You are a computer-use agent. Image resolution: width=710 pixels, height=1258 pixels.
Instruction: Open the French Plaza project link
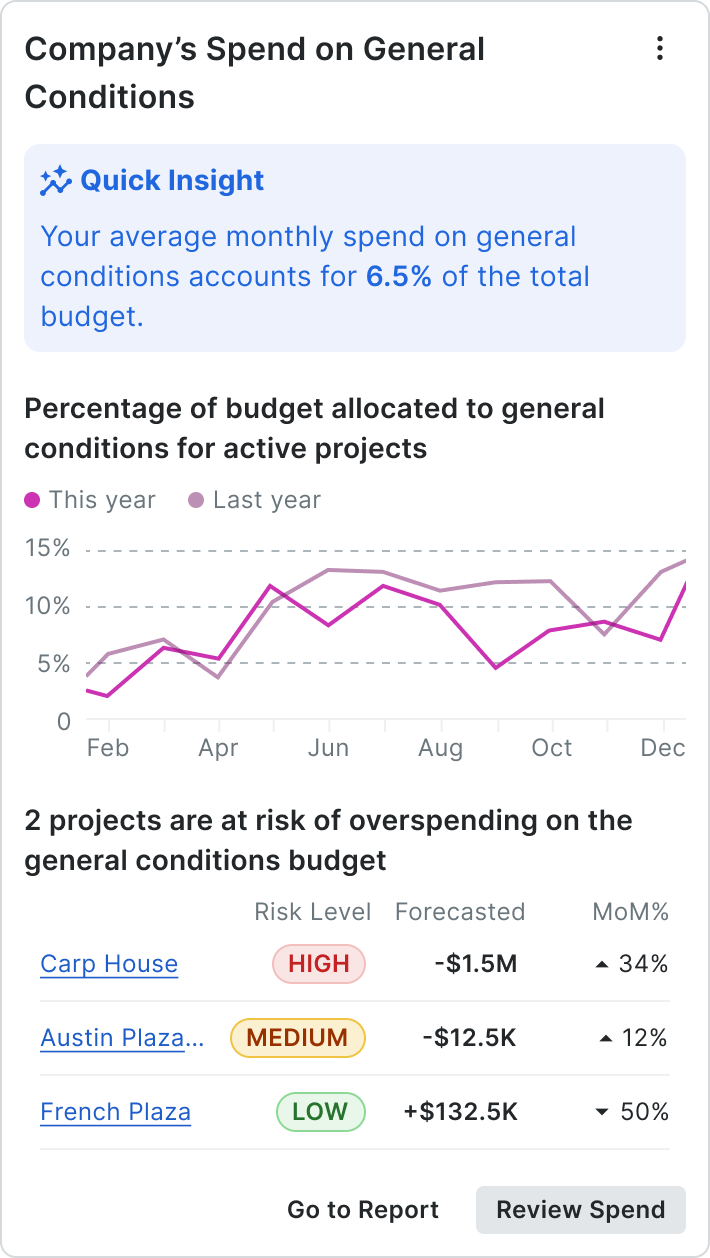point(115,1111)
